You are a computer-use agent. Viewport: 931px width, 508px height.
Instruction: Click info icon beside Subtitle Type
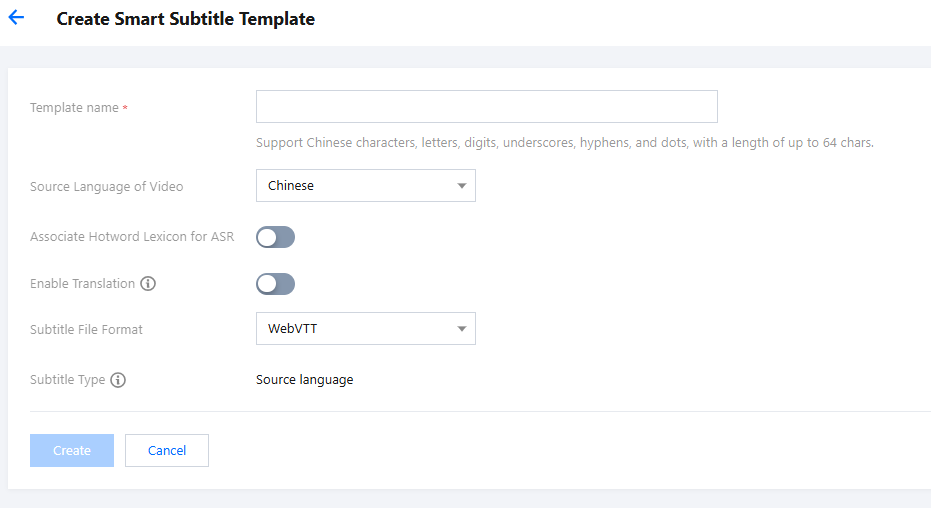[x=118, y=380]
